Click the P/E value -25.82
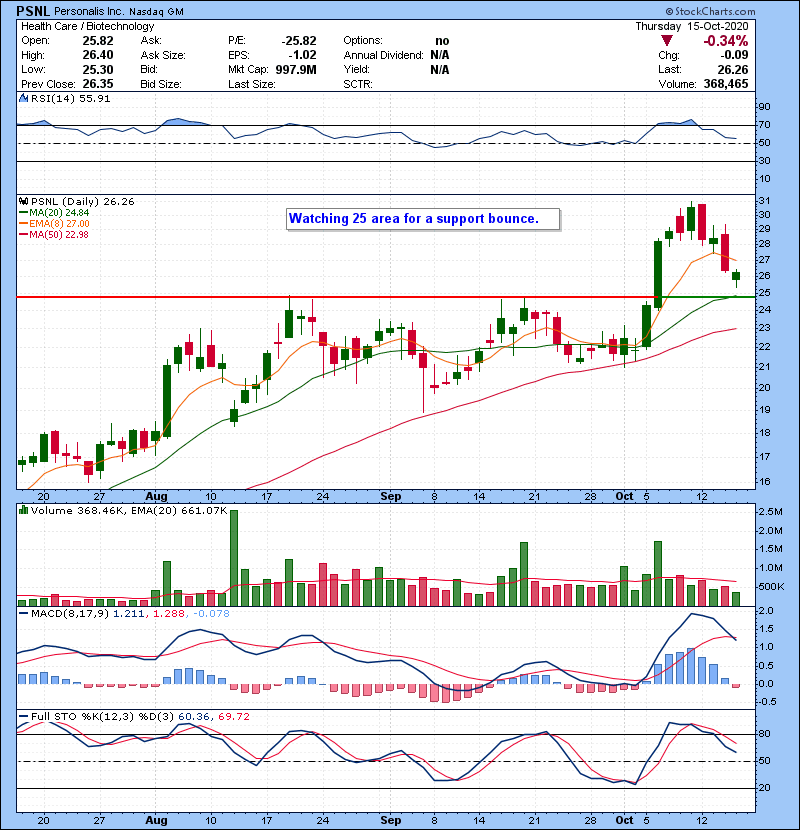Viewport: 800px width, 830px height. pyautogui.click(x=299, y=41)
